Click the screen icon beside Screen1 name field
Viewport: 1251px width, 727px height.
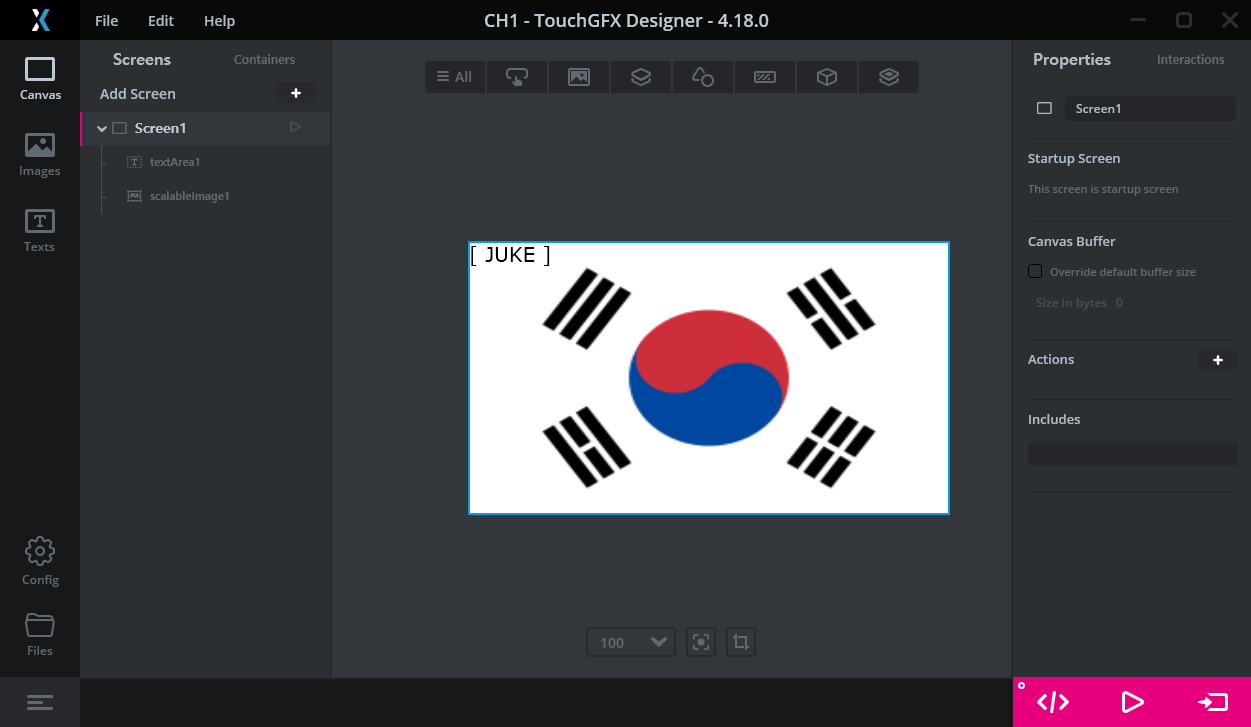pos(1044,109)
